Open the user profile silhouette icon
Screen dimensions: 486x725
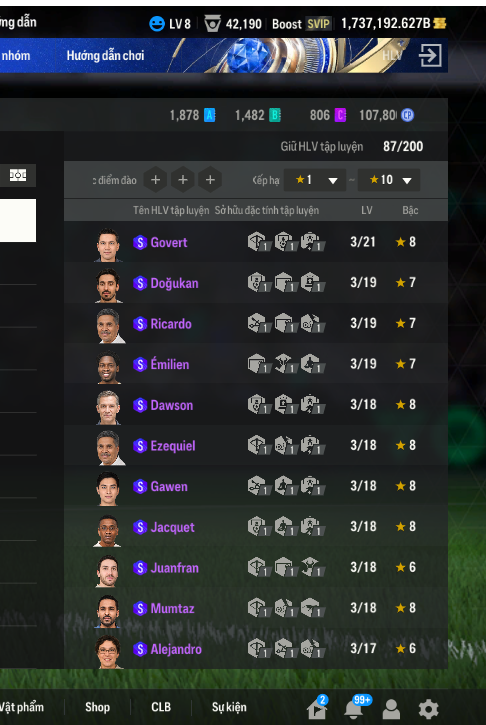point(391,708)
